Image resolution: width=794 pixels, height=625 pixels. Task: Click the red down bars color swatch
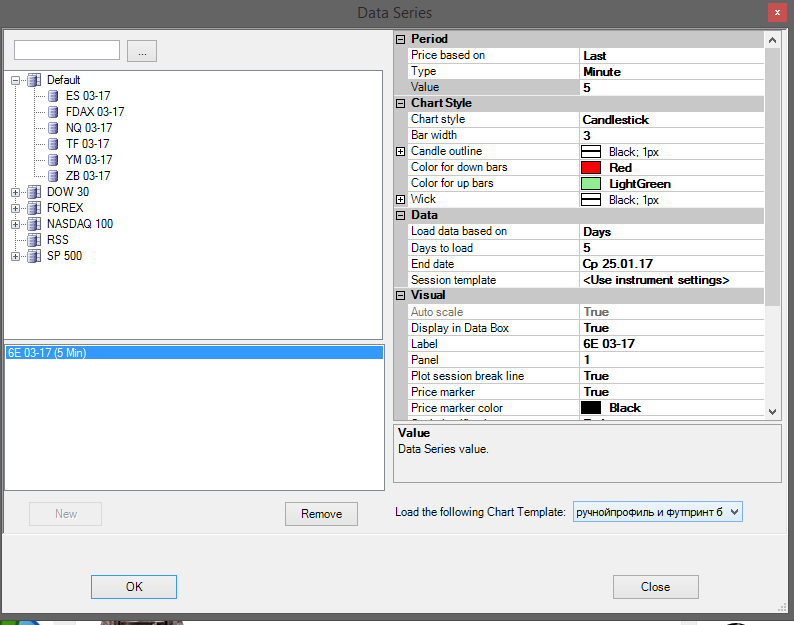[x=591, y=168]
